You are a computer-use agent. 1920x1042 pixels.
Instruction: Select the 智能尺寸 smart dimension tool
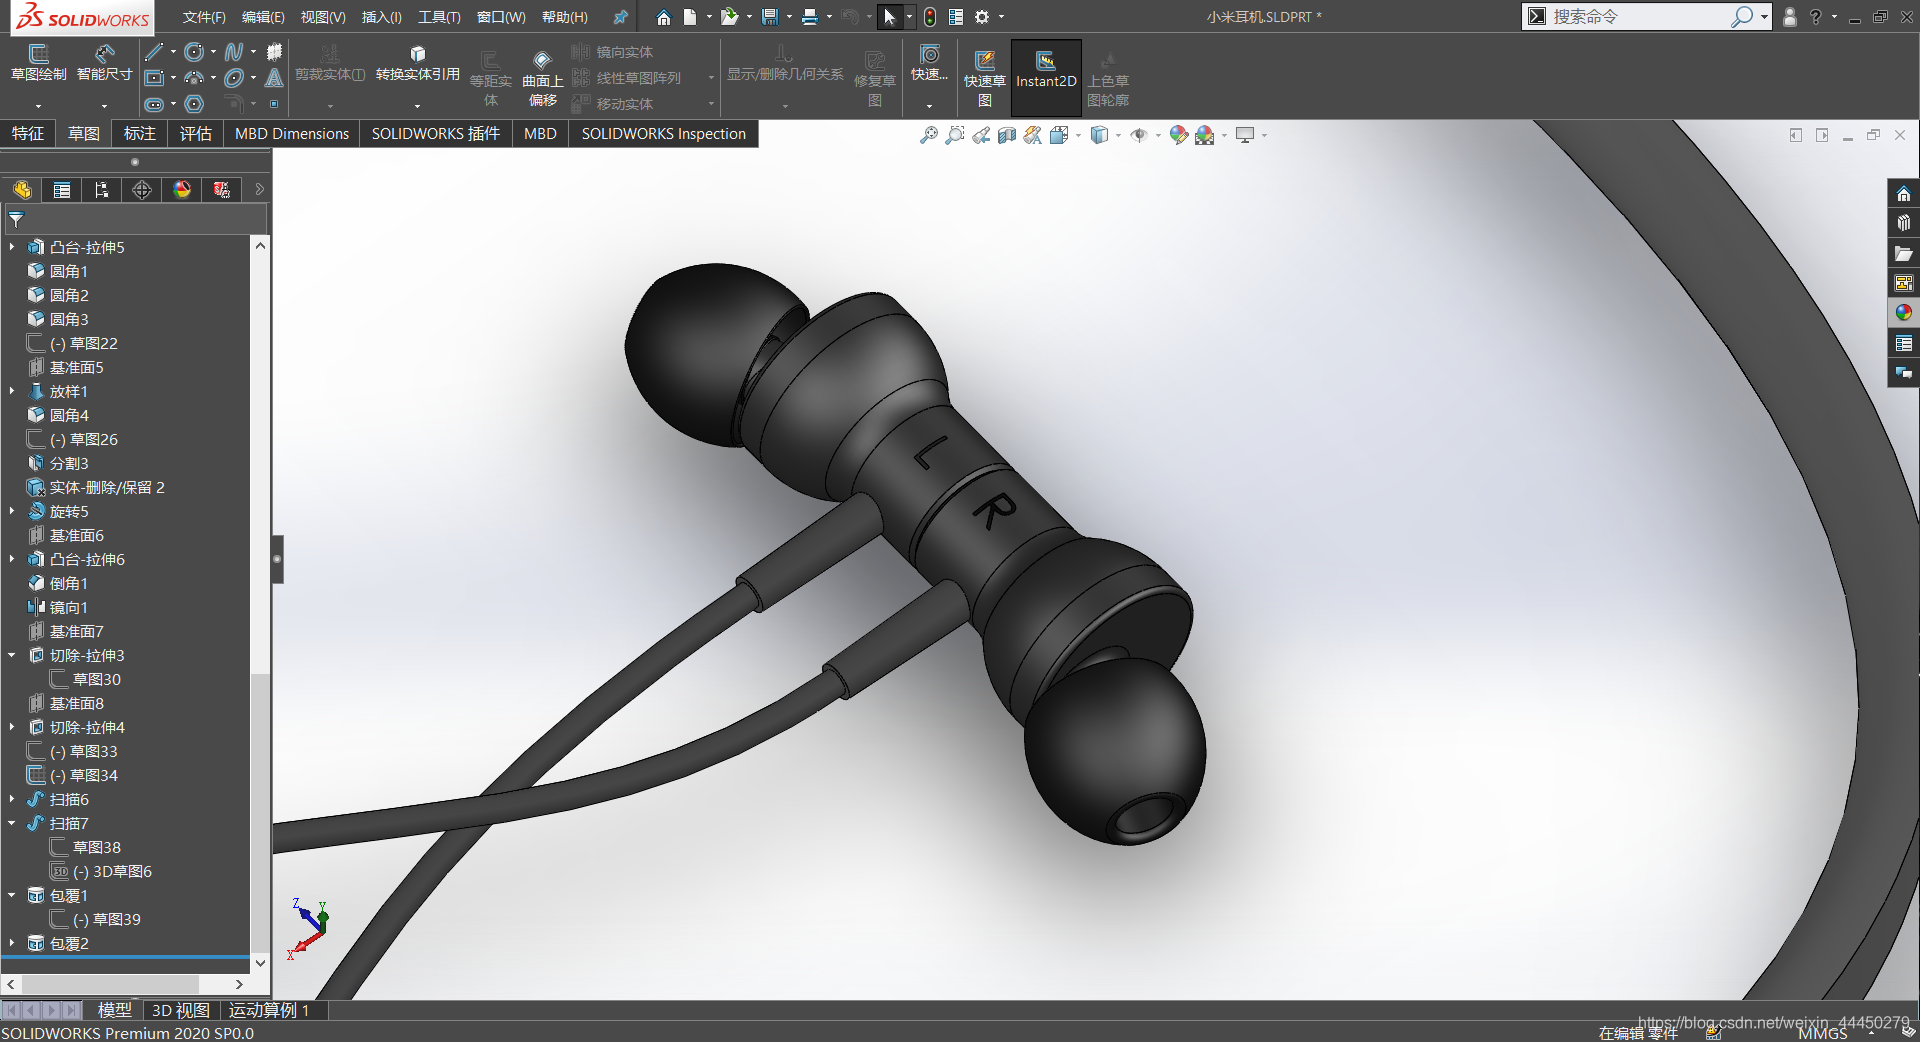[x=104, y=62]
